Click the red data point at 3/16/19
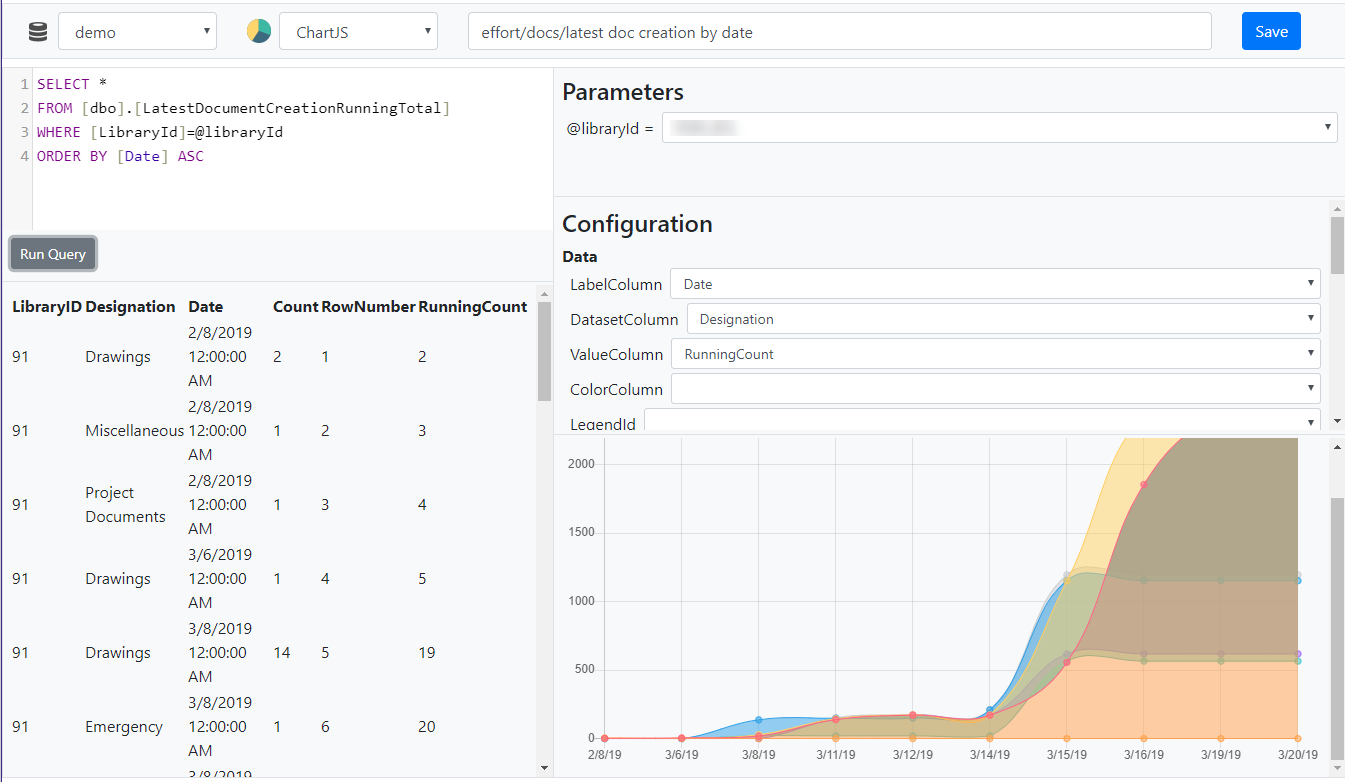 coord(1144,485)
